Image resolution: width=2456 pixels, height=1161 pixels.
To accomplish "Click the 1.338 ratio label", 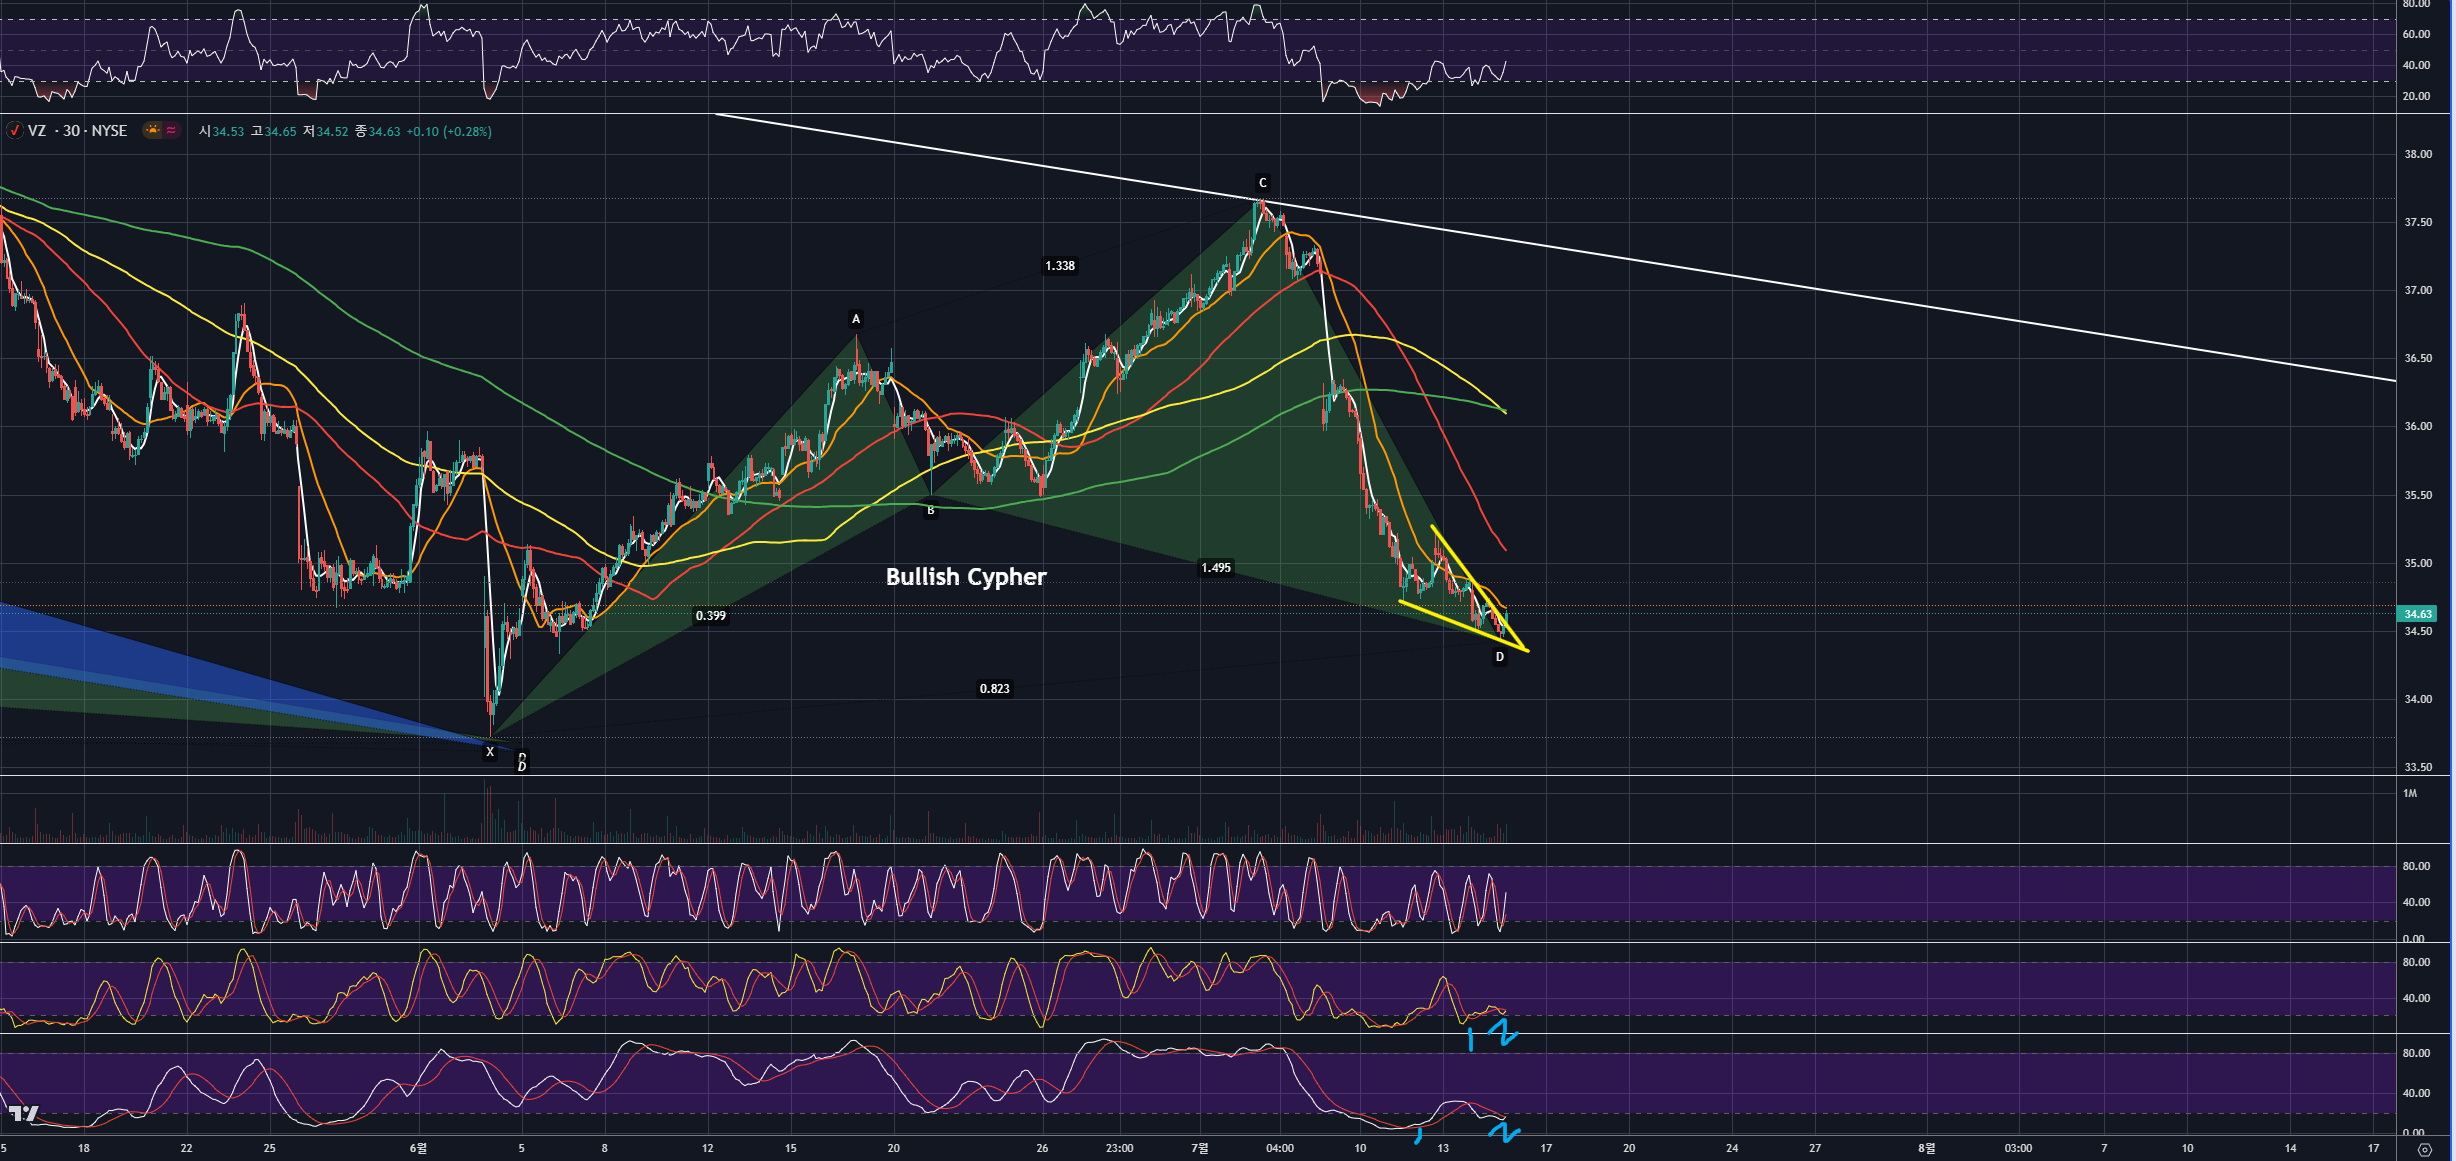I will [x=1060, y=266].
